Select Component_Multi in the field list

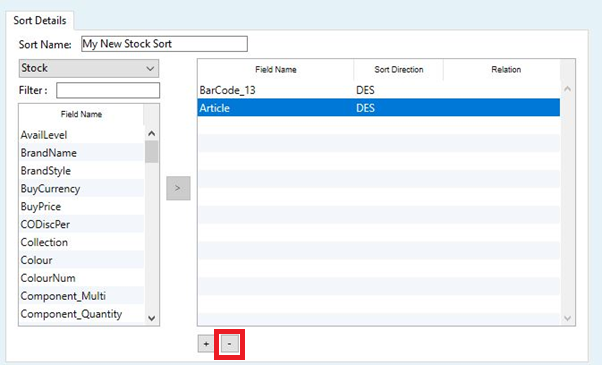coord(81,296)
